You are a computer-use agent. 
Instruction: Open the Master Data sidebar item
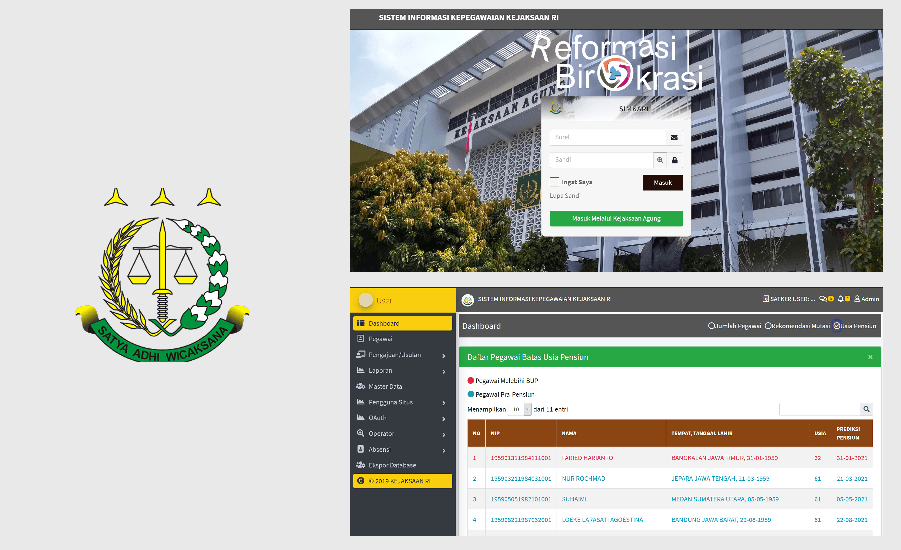(385, 386)
